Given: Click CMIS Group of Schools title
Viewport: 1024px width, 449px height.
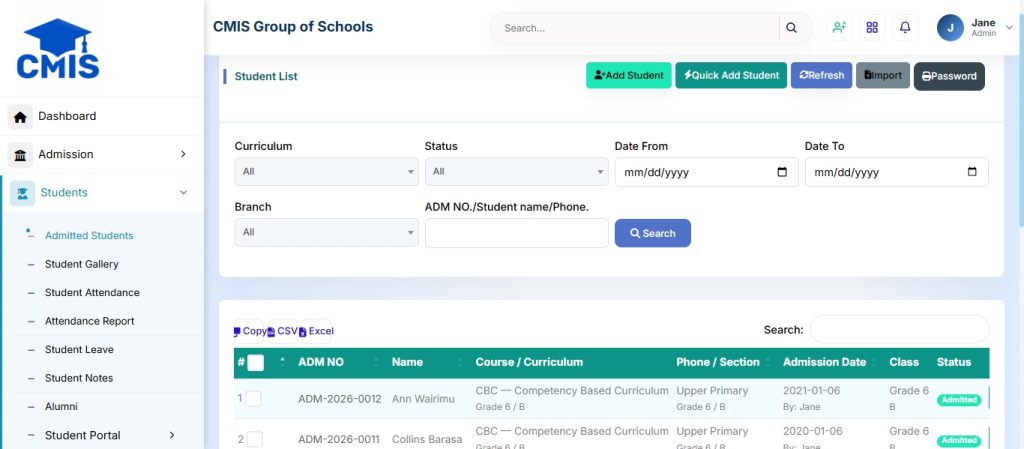Looking at the screenshot, I should [x=293, y=27].
